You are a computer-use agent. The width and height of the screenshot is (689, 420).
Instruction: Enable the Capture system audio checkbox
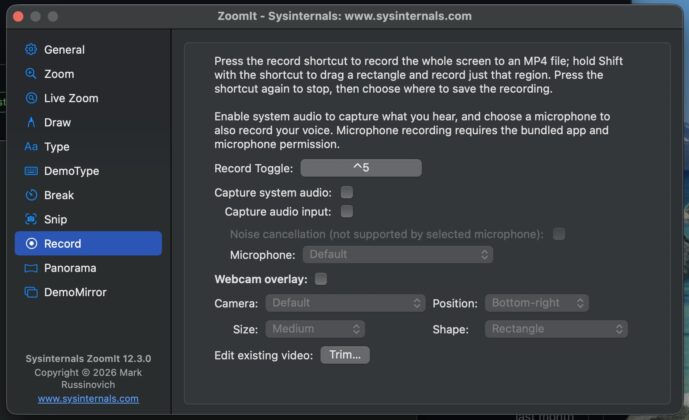pyautogui.click(x=347, y=192)
